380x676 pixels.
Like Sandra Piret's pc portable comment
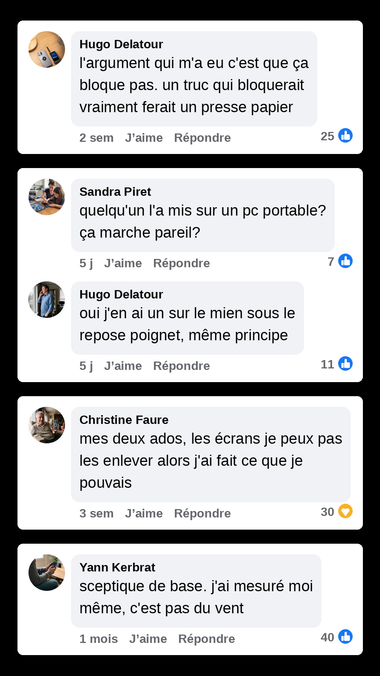point(123,263)
